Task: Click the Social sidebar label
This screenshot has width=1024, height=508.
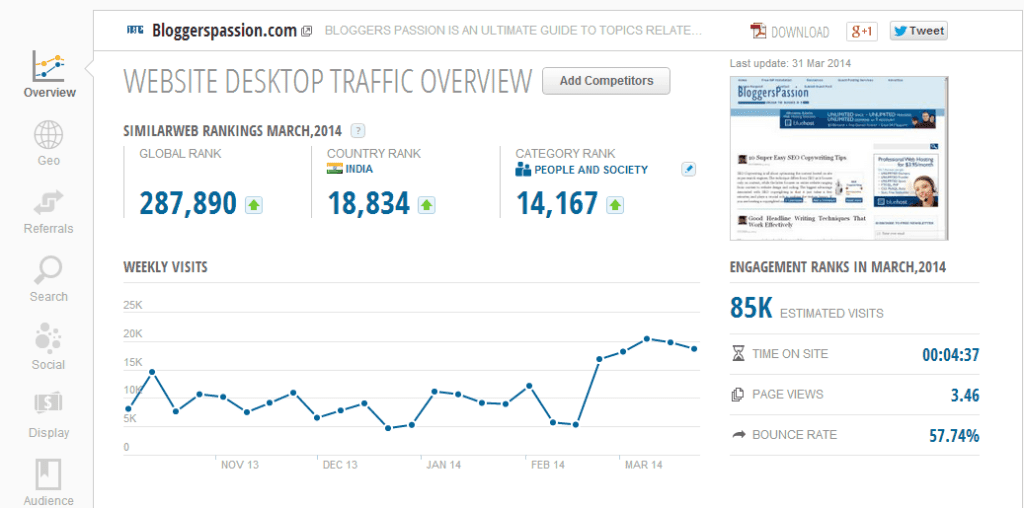Action: pyautogui.click(x=48, y=364)
